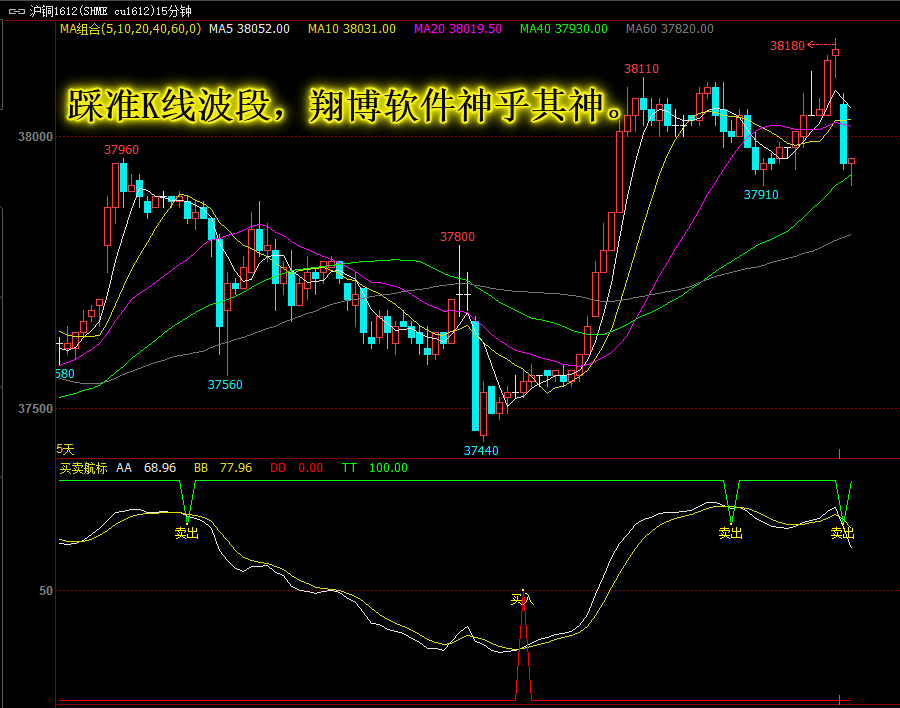
Task: Click the 37560 low price label
Action: 225,385
